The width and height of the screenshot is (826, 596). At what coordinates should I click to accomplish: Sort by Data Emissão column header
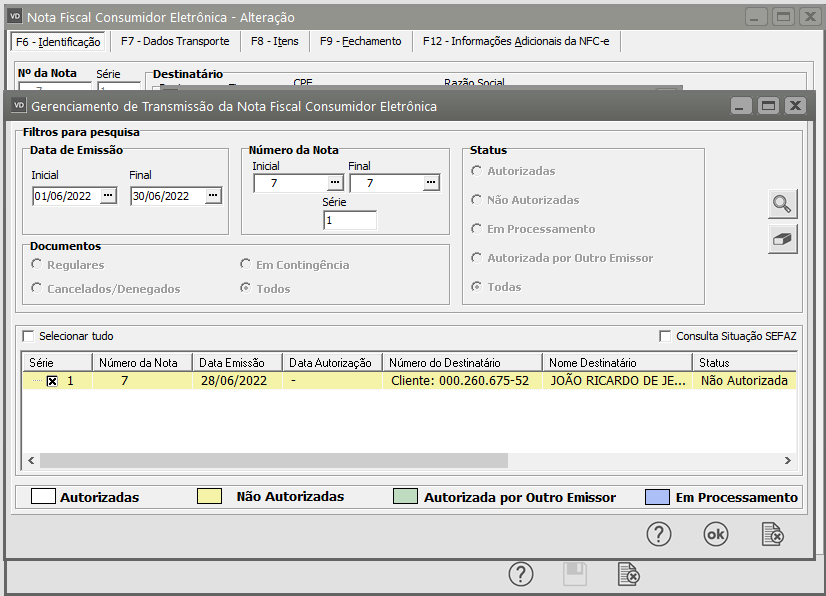pos(237,362)
